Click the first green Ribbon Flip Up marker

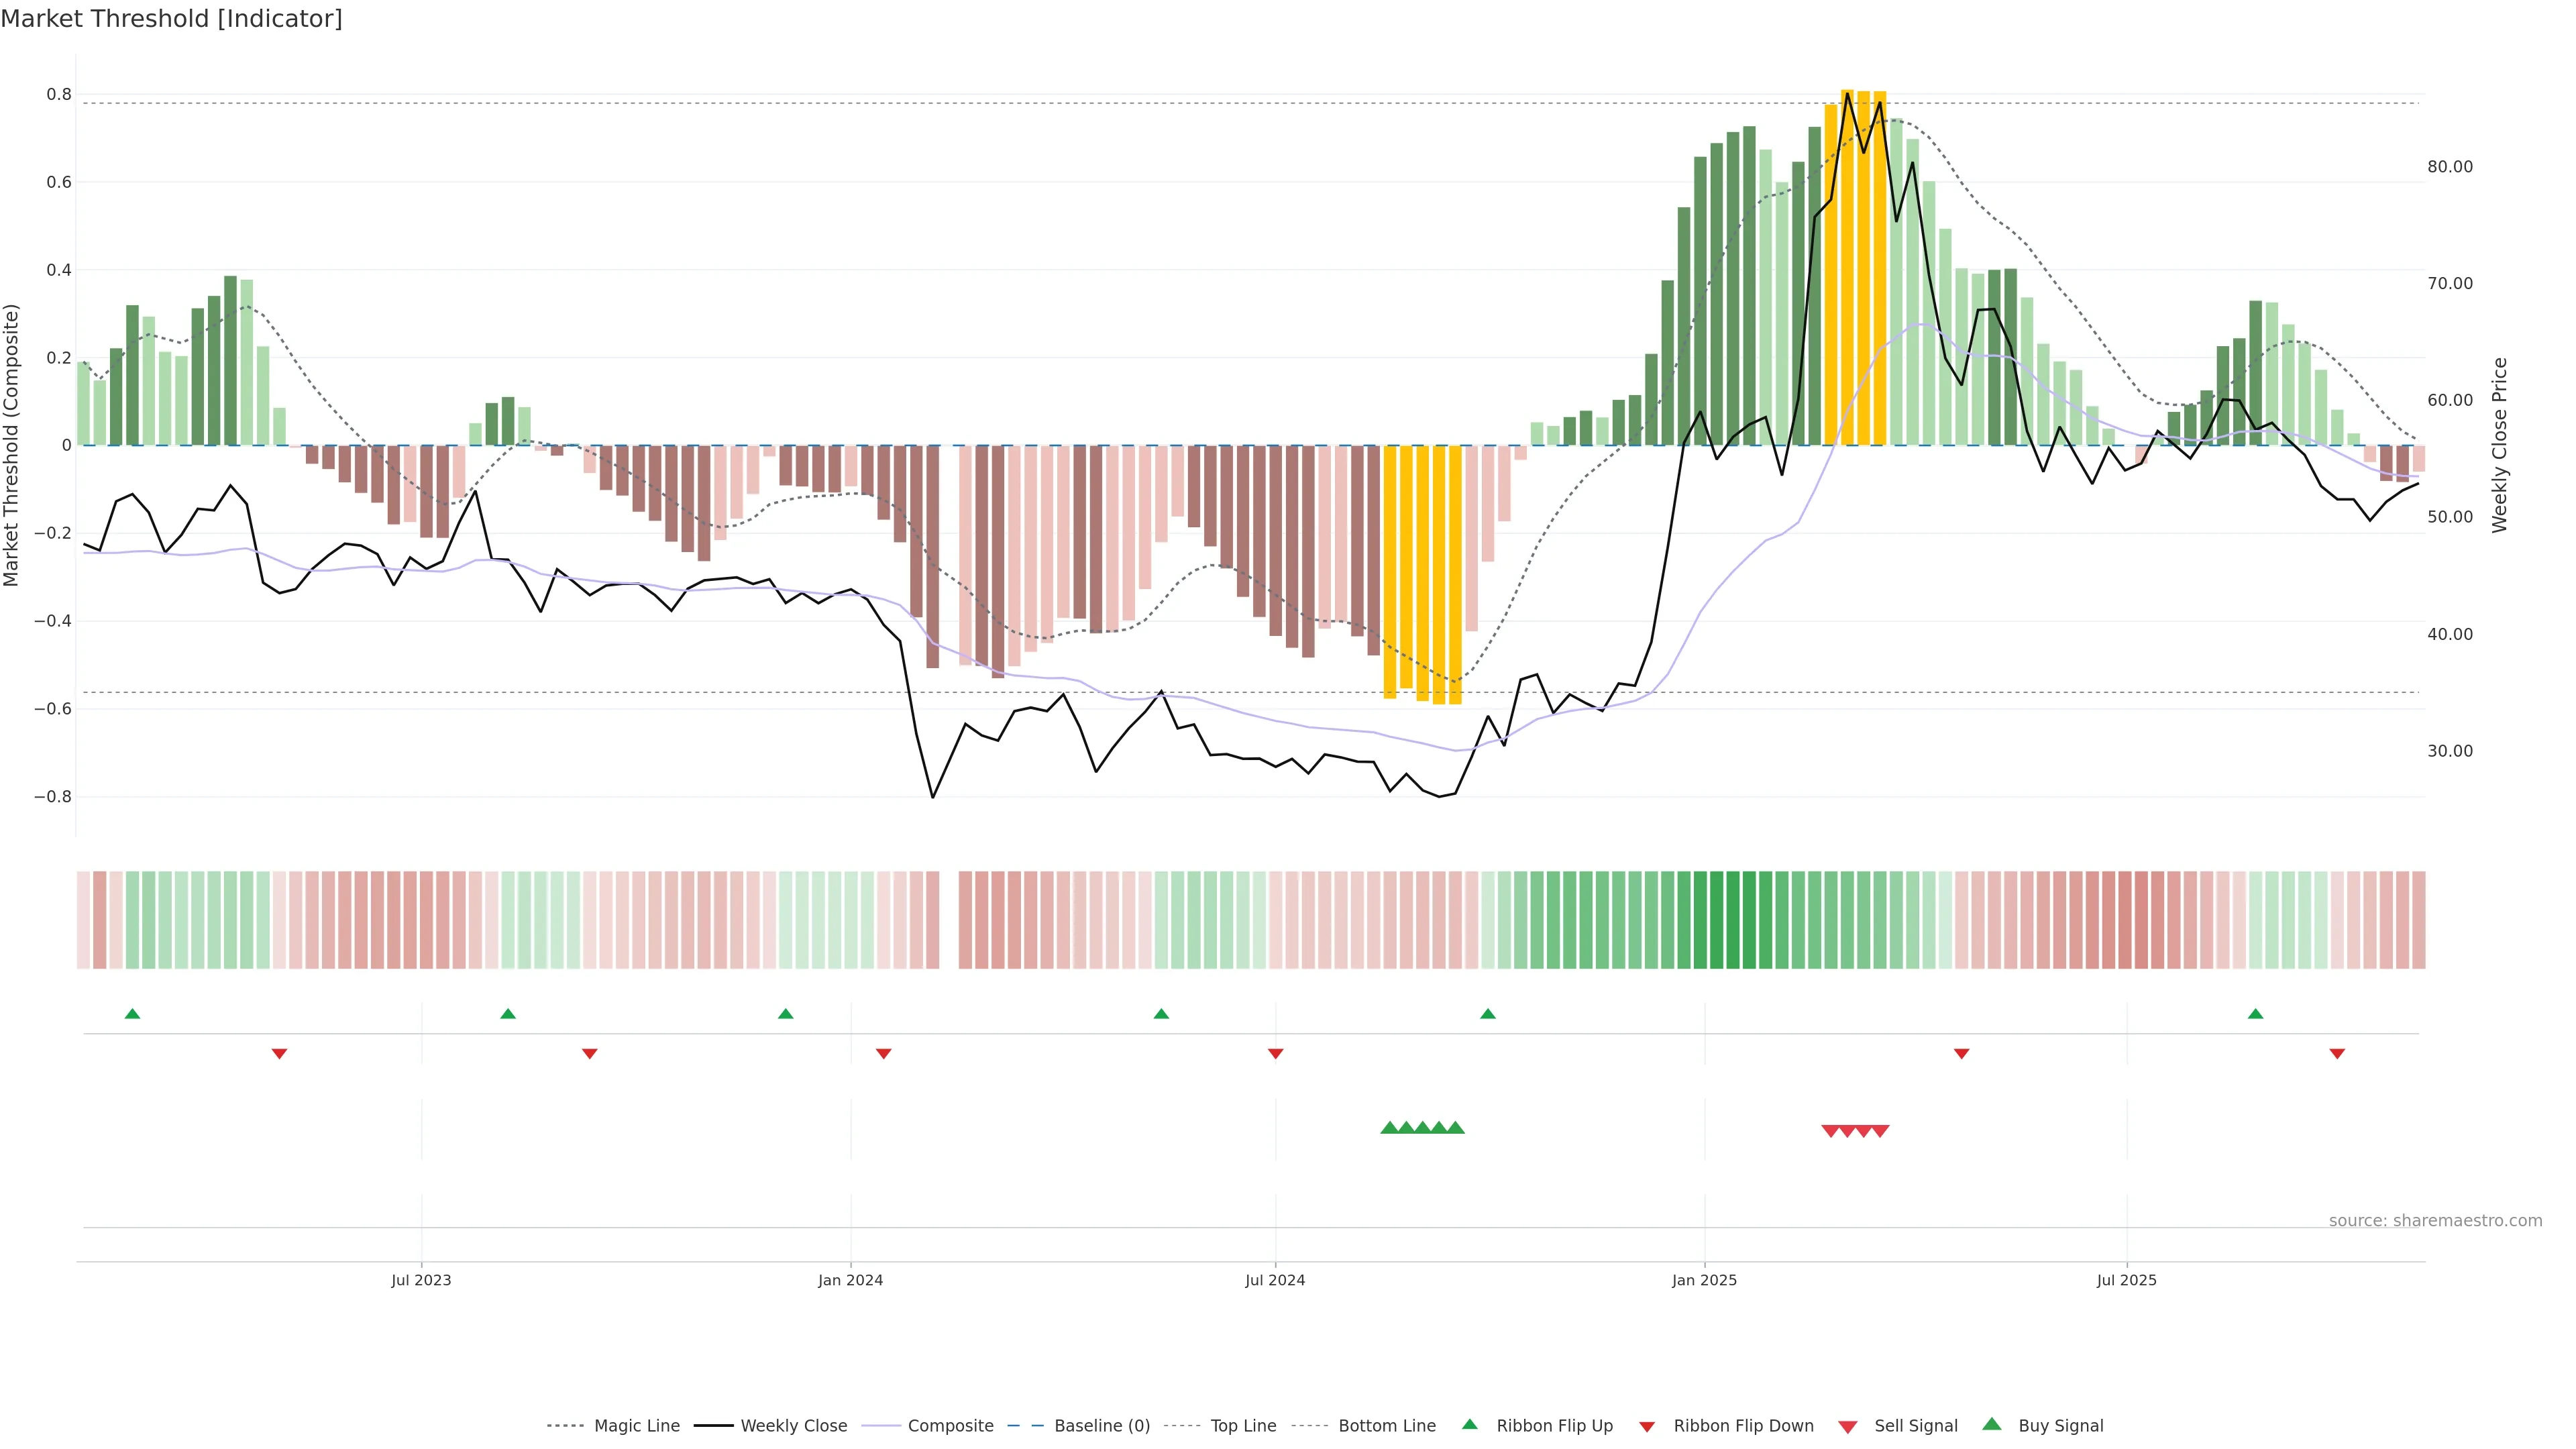point(132,1014)
